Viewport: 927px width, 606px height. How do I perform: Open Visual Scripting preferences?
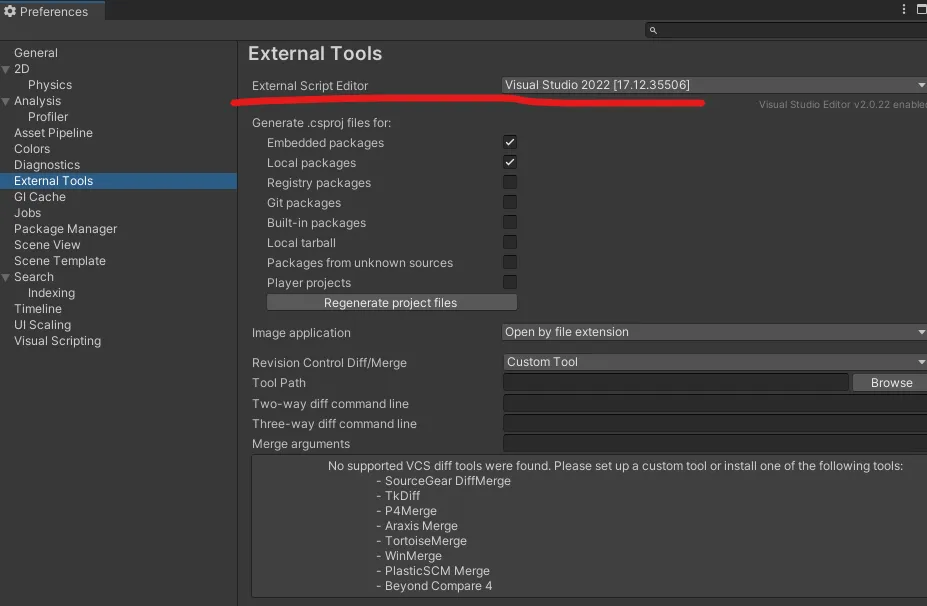[x=57, y=341]
